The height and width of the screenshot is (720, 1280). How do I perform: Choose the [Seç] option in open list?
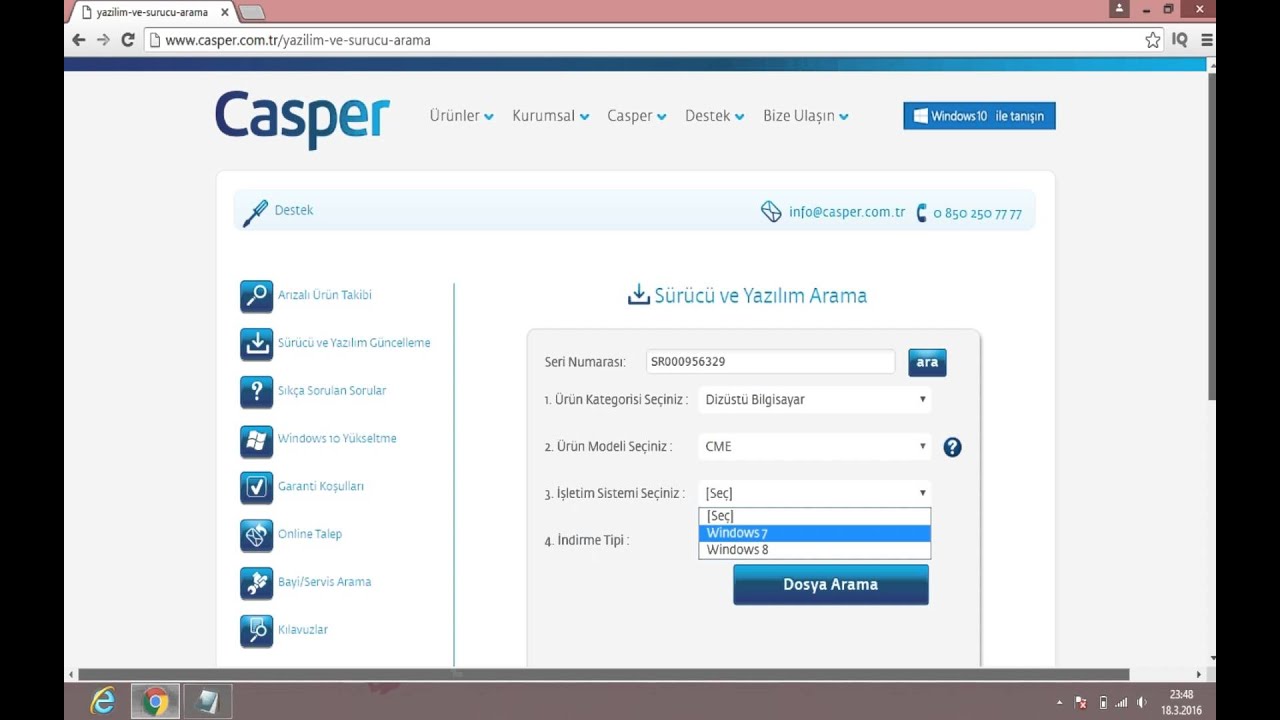815,516
